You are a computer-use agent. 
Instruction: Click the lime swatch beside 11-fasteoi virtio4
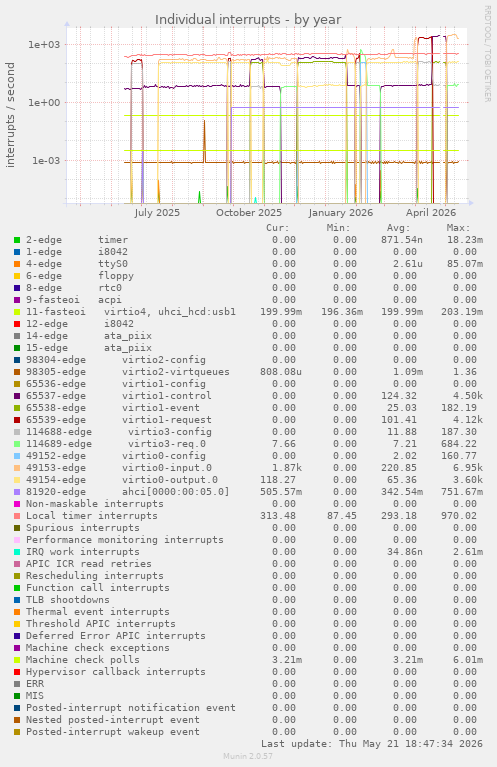click(17, 312)
